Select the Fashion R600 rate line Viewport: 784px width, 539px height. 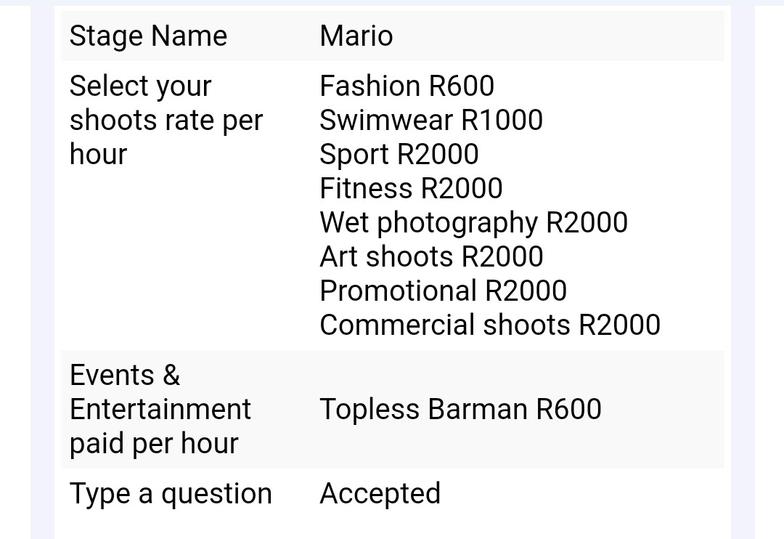[x=406, y=86]
